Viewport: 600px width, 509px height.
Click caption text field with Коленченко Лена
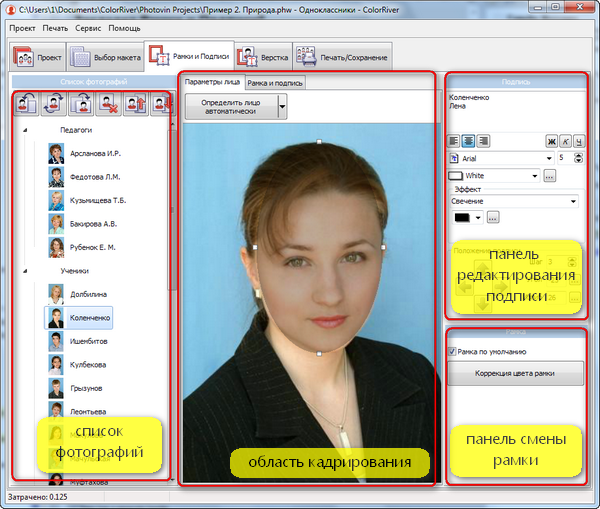tap(516, 111)
